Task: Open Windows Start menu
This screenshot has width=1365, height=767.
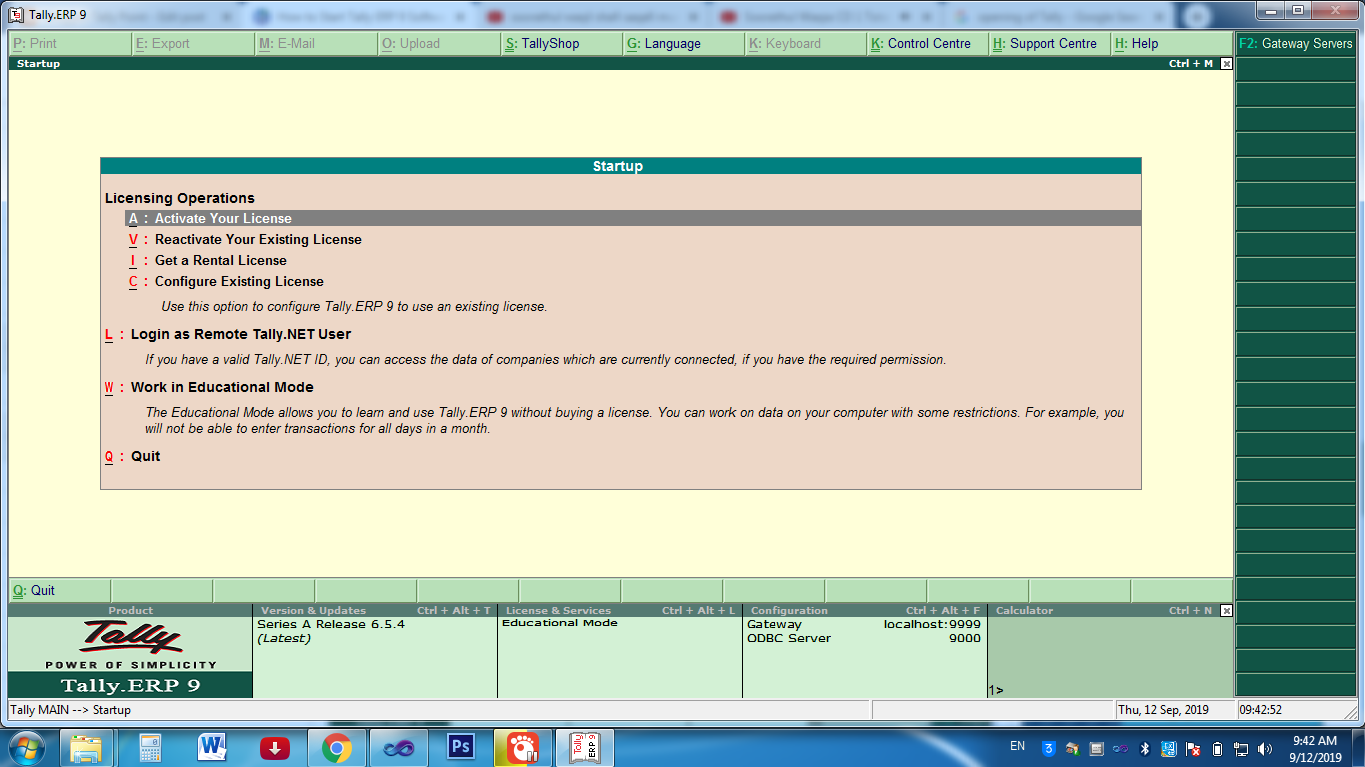Action: 27,747
